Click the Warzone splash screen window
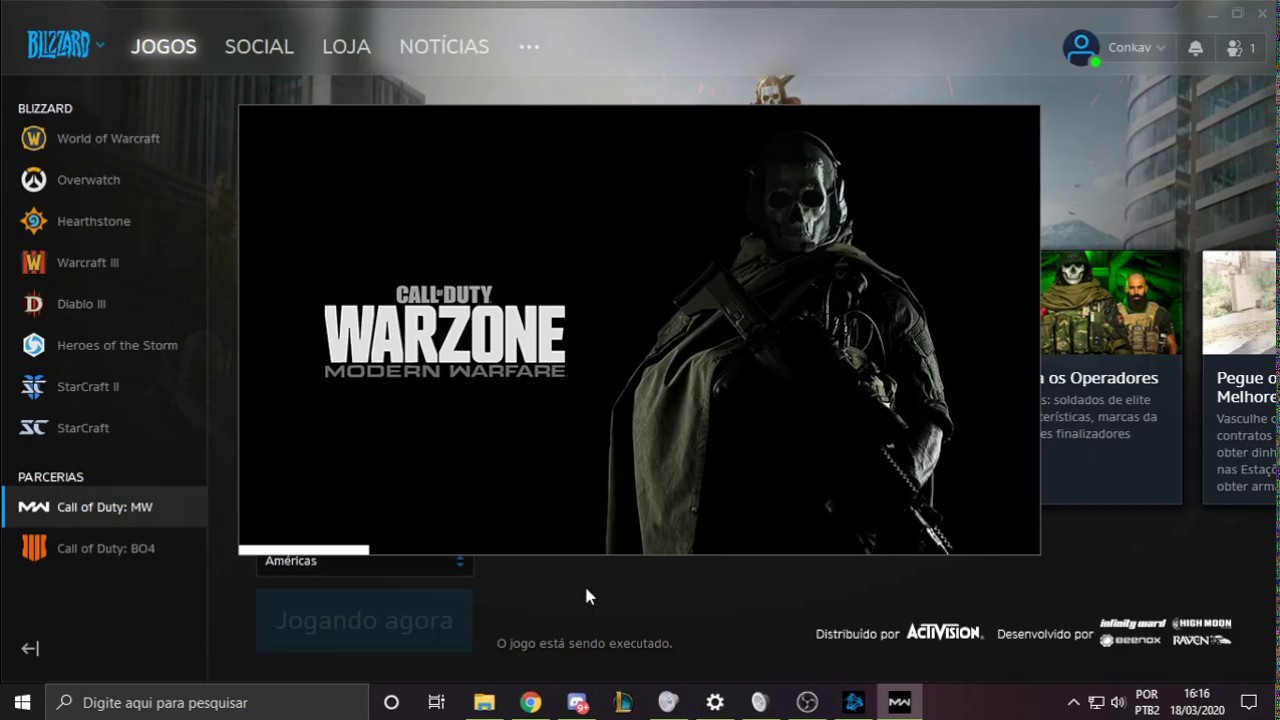This screenshot has height=720, width=1280. 639,329
